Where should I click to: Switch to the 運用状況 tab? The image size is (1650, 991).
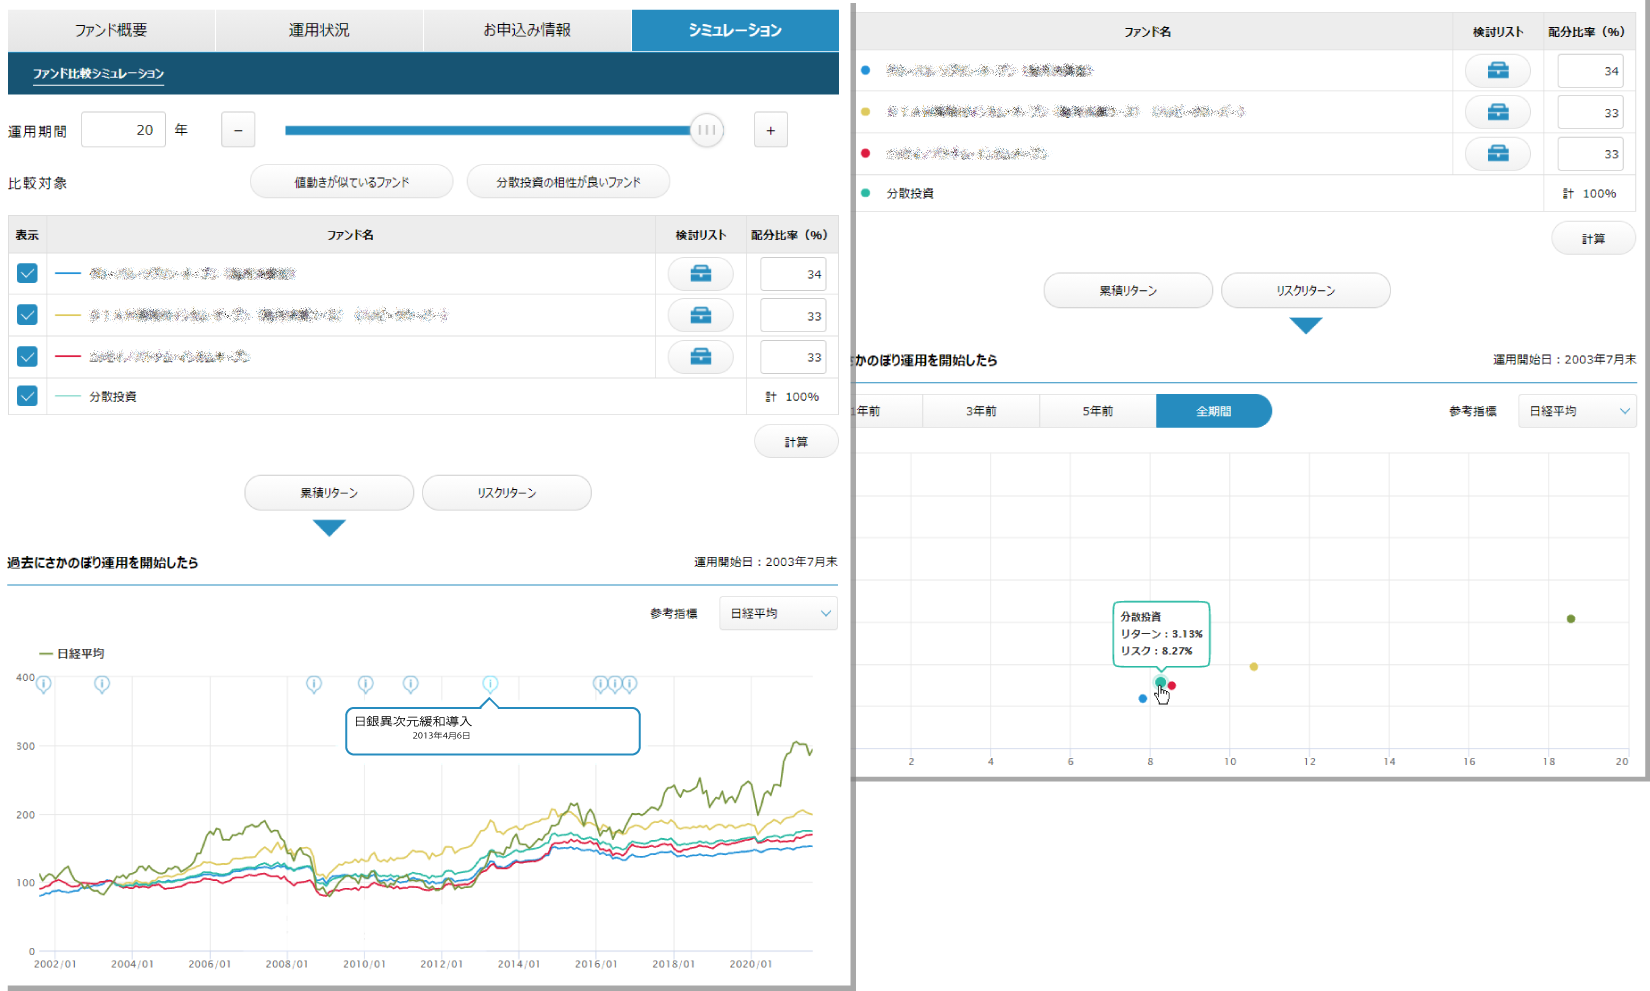point(319,30)
